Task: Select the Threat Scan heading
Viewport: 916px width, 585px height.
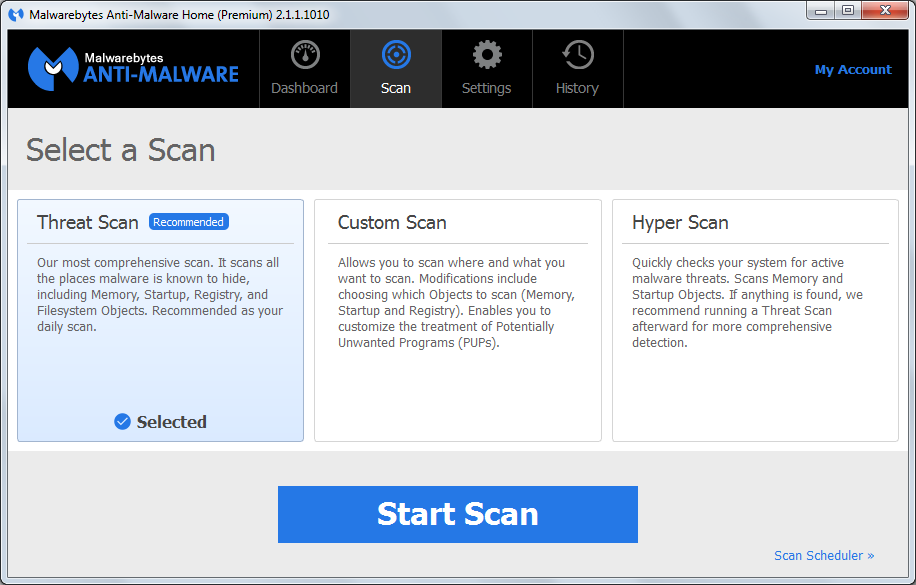Action: click(x=88, y=223)
